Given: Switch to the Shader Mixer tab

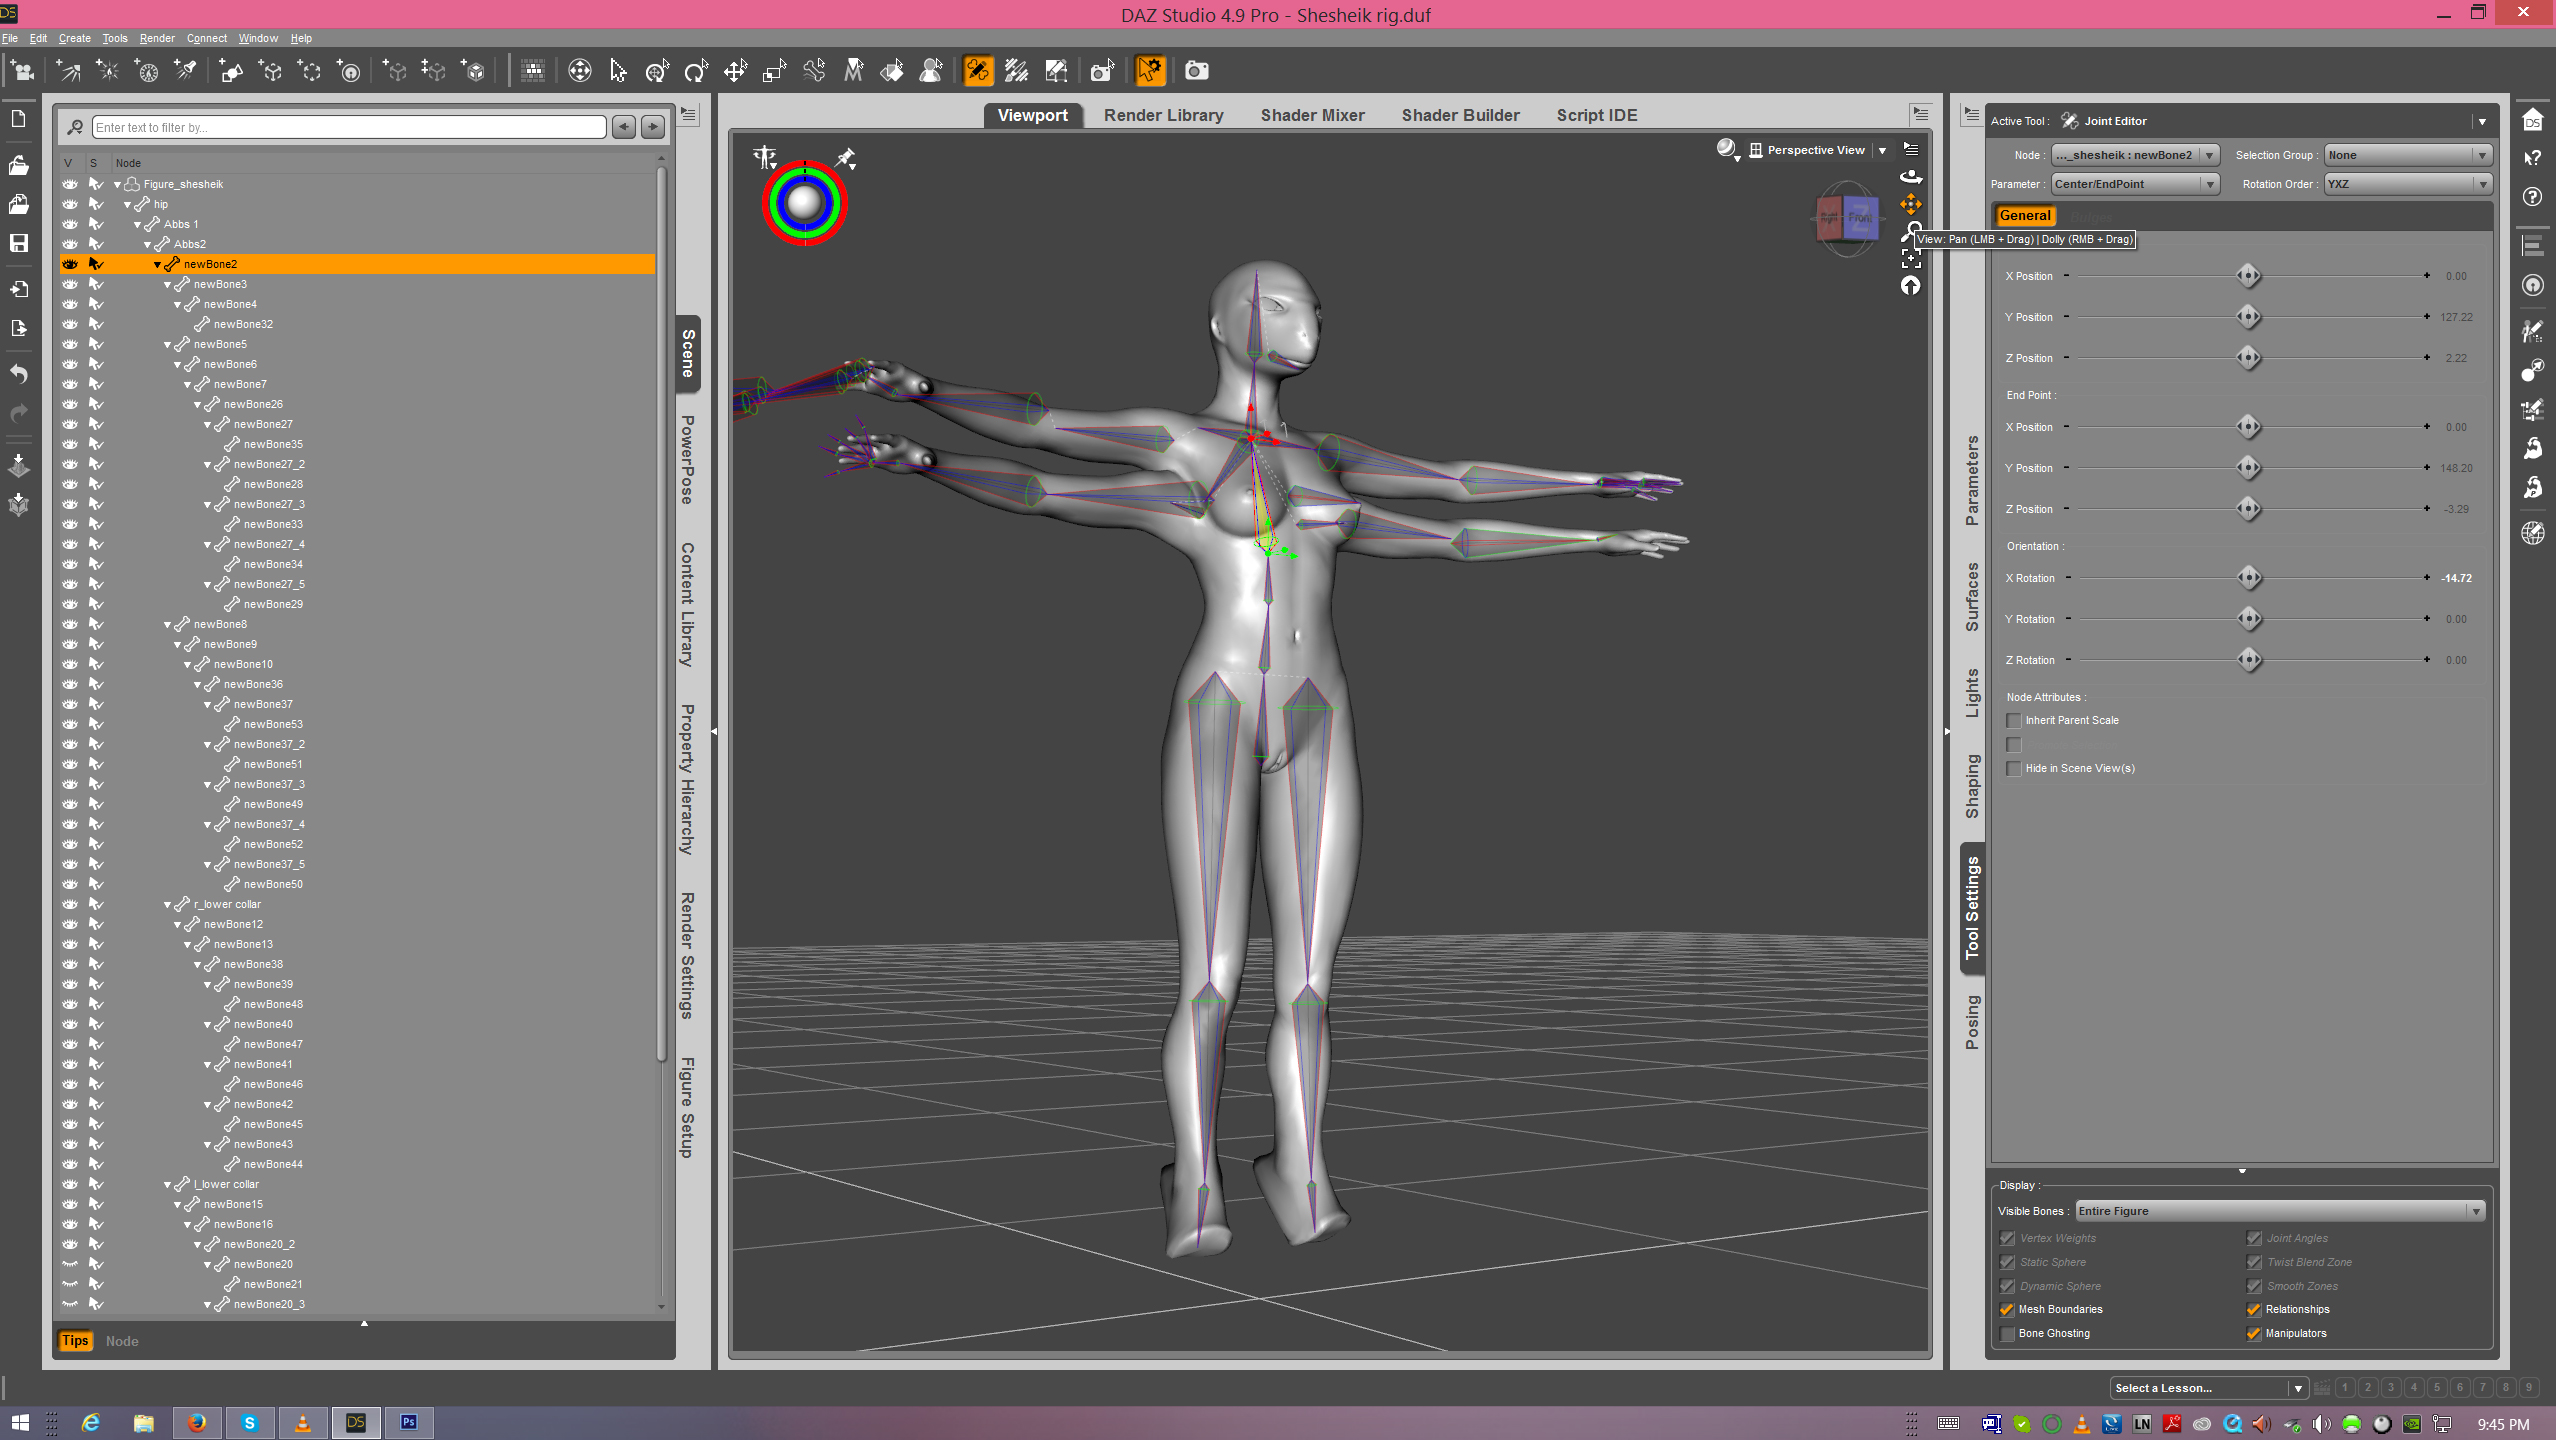Looking at the screenshot, I should click(x=1312, y=115).
